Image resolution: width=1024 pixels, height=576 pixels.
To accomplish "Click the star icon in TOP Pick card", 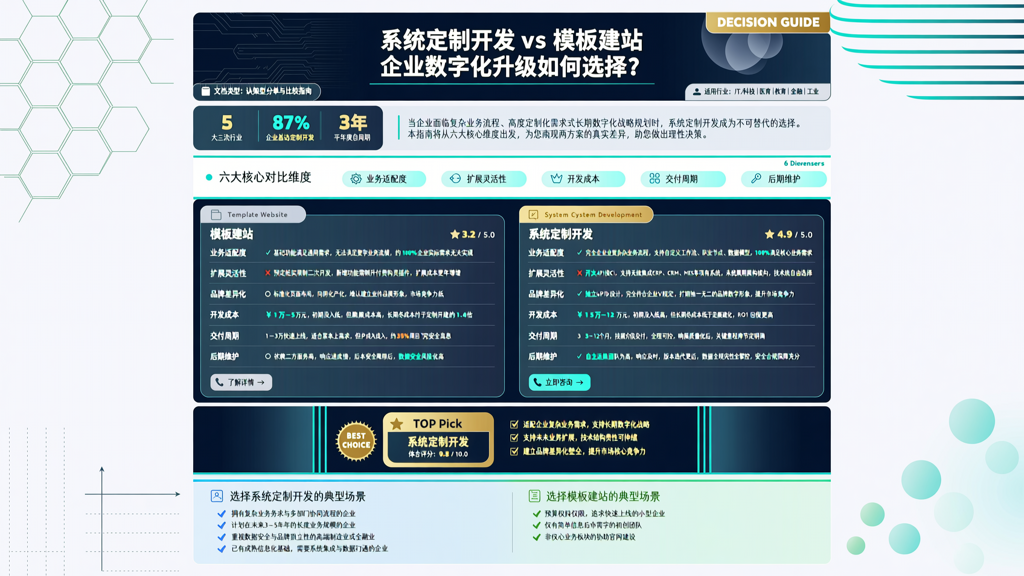I will click(396, 424).
